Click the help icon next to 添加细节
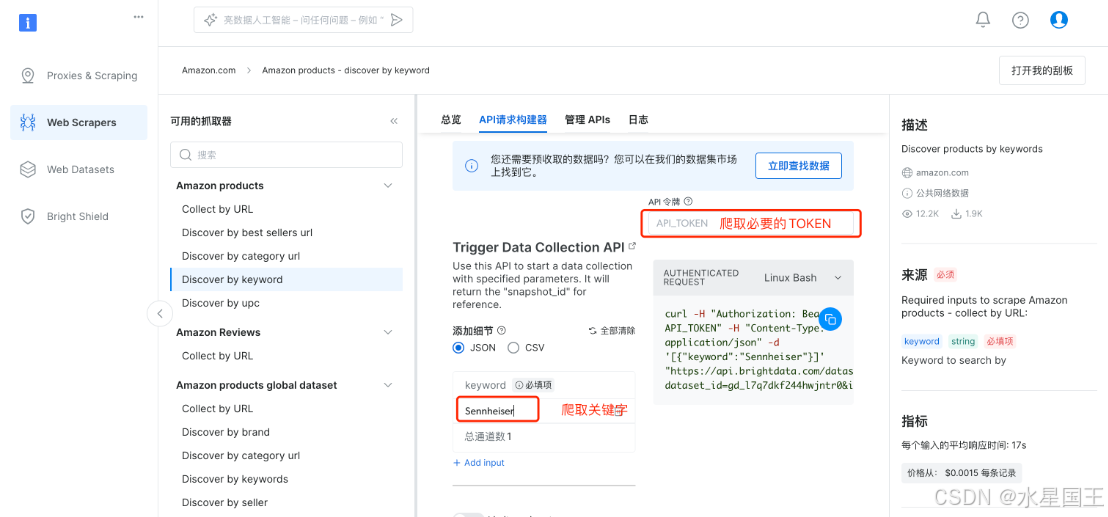This screenshot has width=1108, height=517. coord(502,330)
